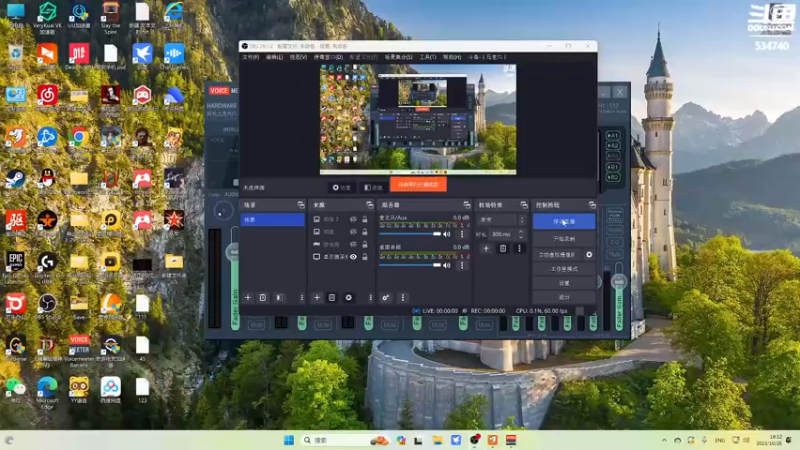This screenshot has height=450, width=800.
Task: Pop out the 混音器 dock with its float icon
Action: [467, 205]
